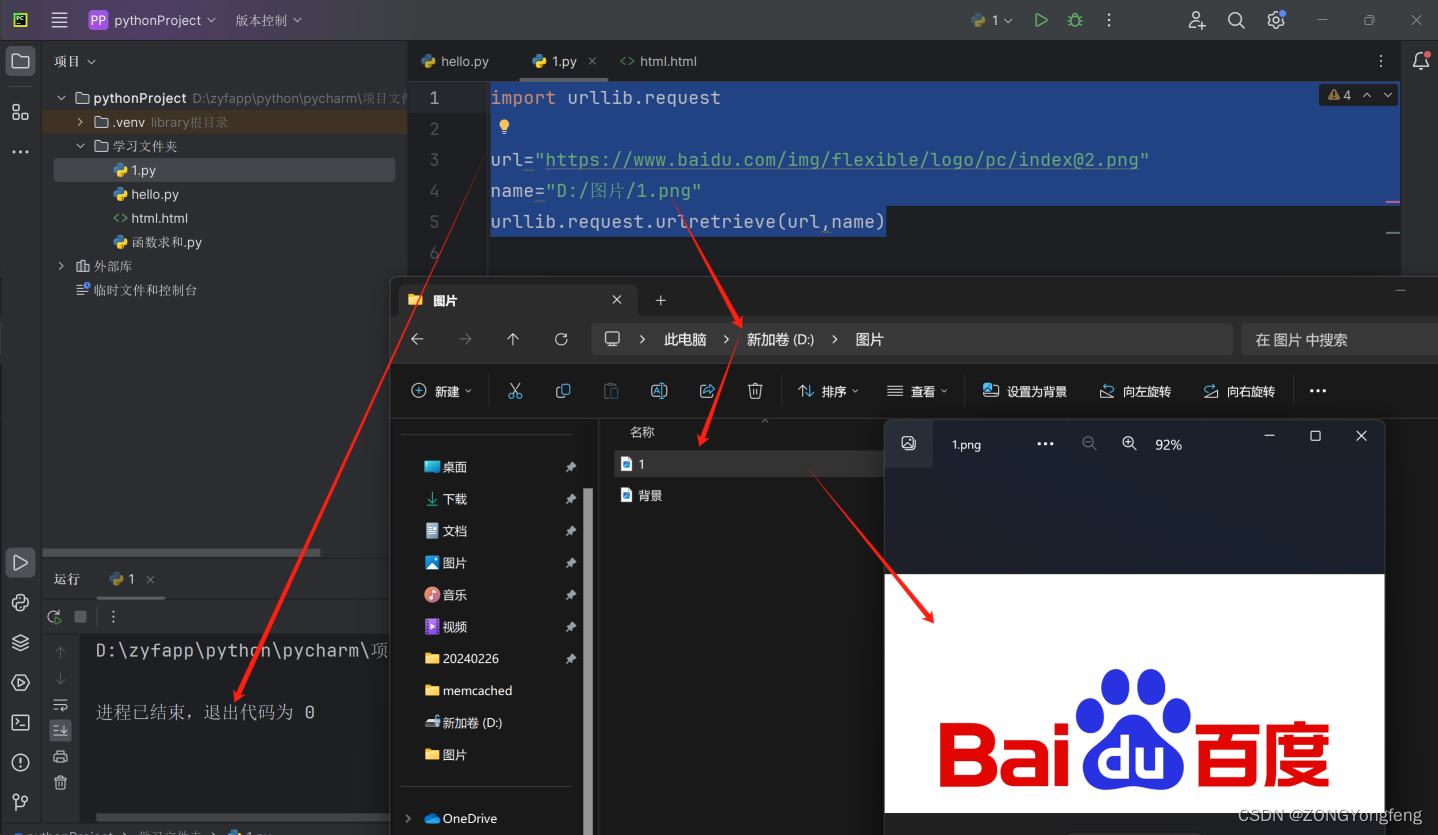The image size is (1438, 835).
Task: Click the Refresh icon in File Explorer
Action: point(561,340)
